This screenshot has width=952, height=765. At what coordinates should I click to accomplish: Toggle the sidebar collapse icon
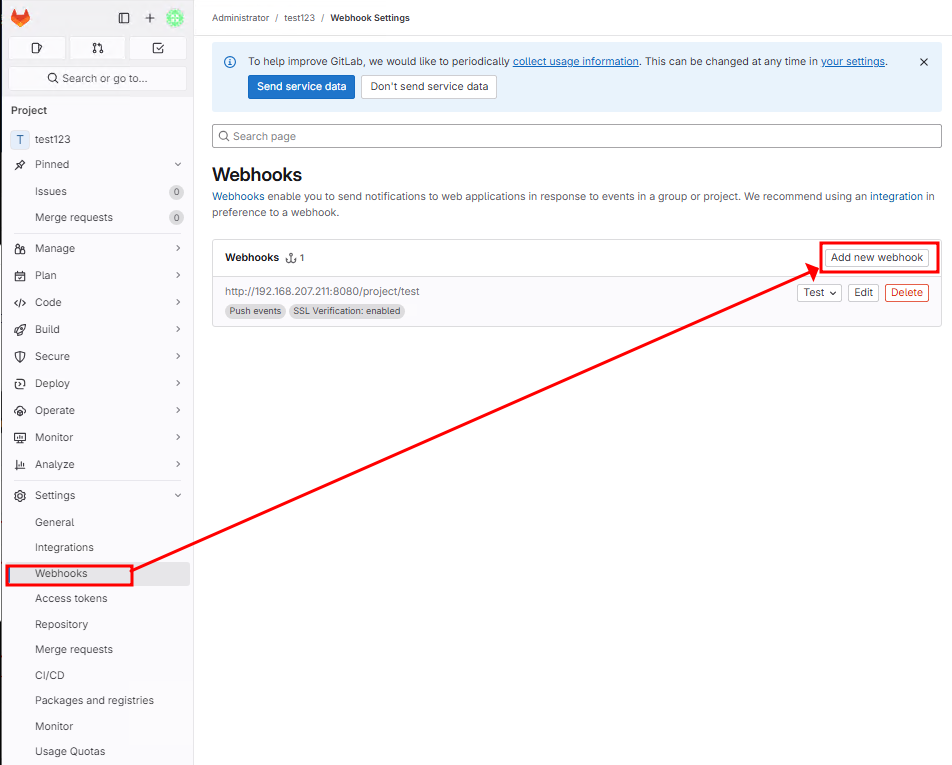point(124,18)
